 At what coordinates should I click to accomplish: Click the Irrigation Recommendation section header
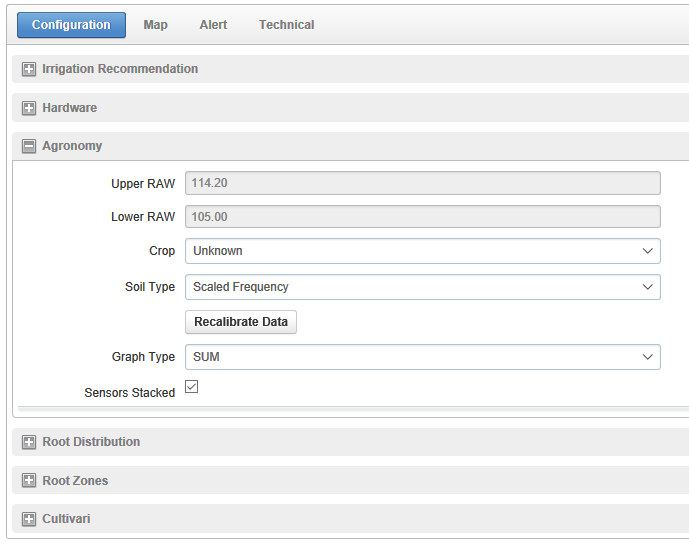click(x=120, y=69)
